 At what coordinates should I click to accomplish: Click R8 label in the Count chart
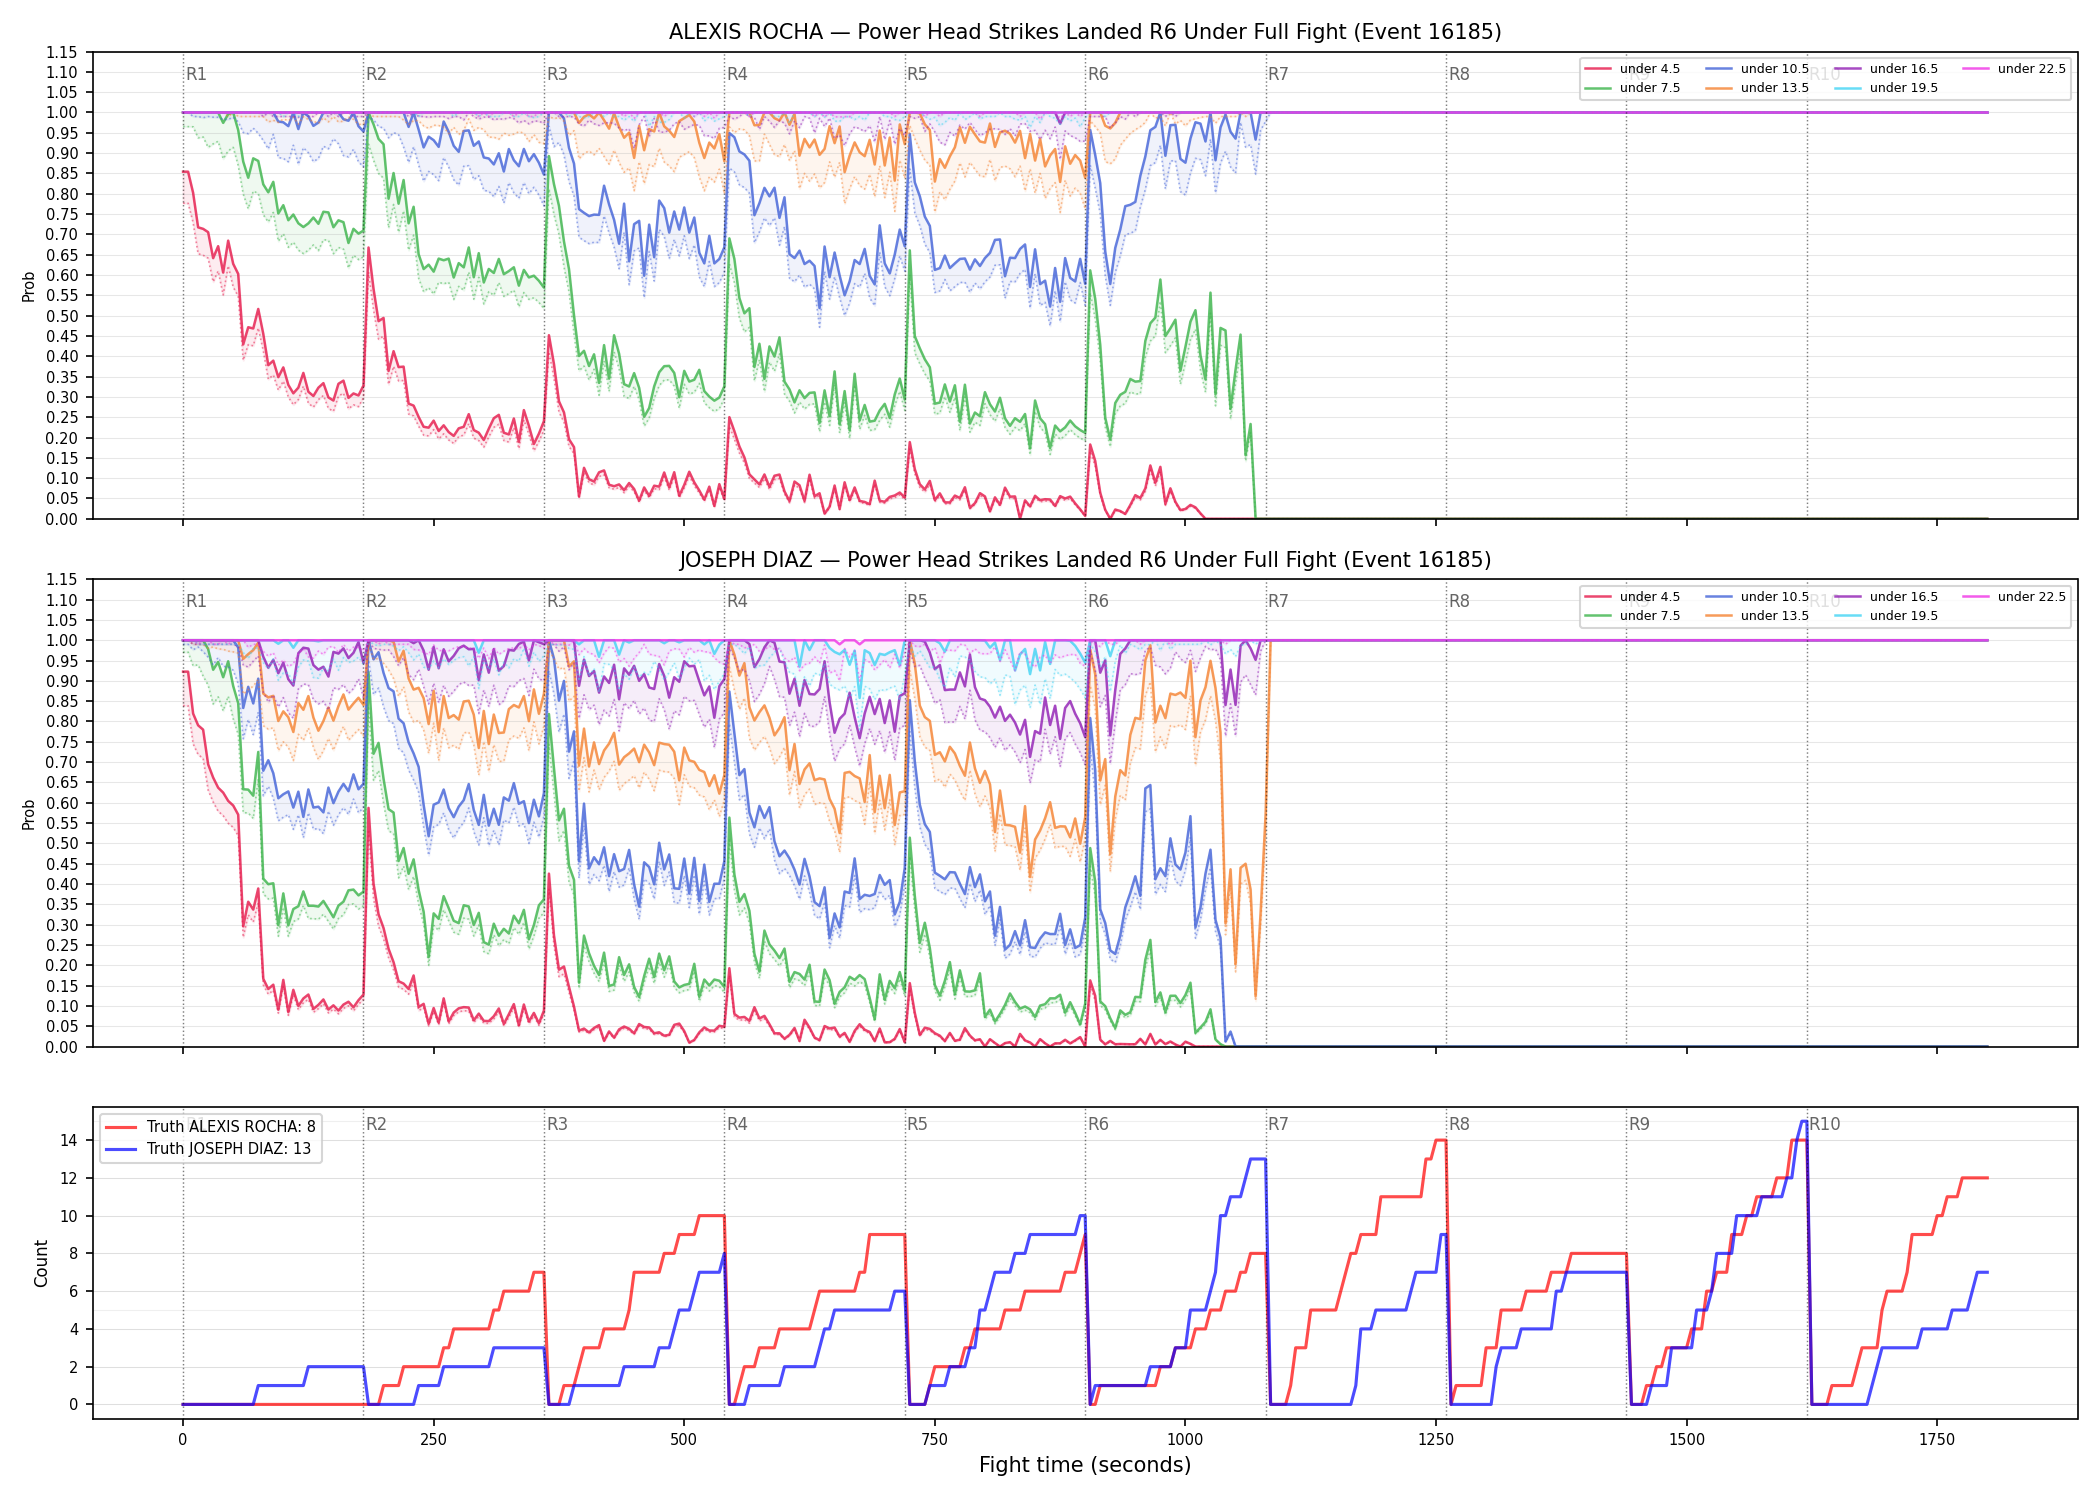point(1459,1124)
